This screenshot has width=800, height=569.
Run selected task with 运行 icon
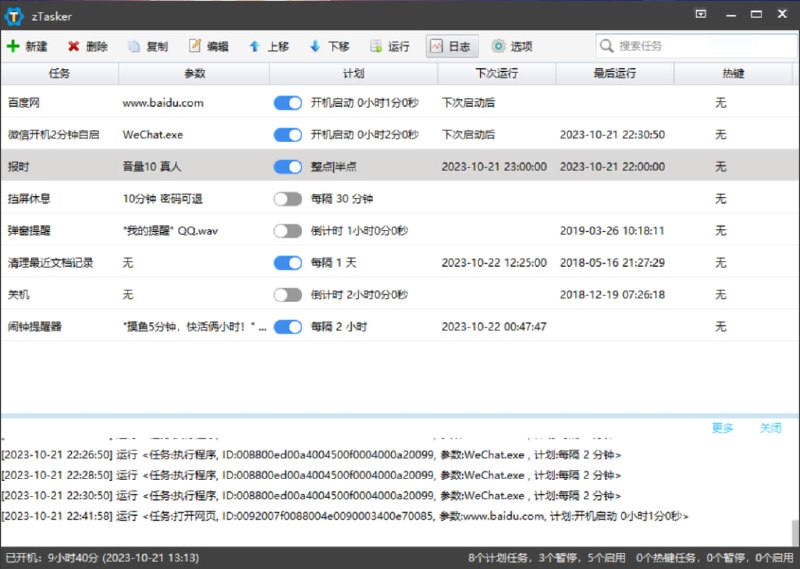tap(376, 46)
